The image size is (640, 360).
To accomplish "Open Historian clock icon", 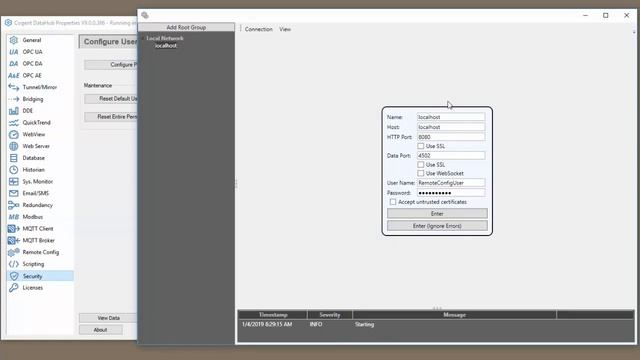I will click(13, 169).
